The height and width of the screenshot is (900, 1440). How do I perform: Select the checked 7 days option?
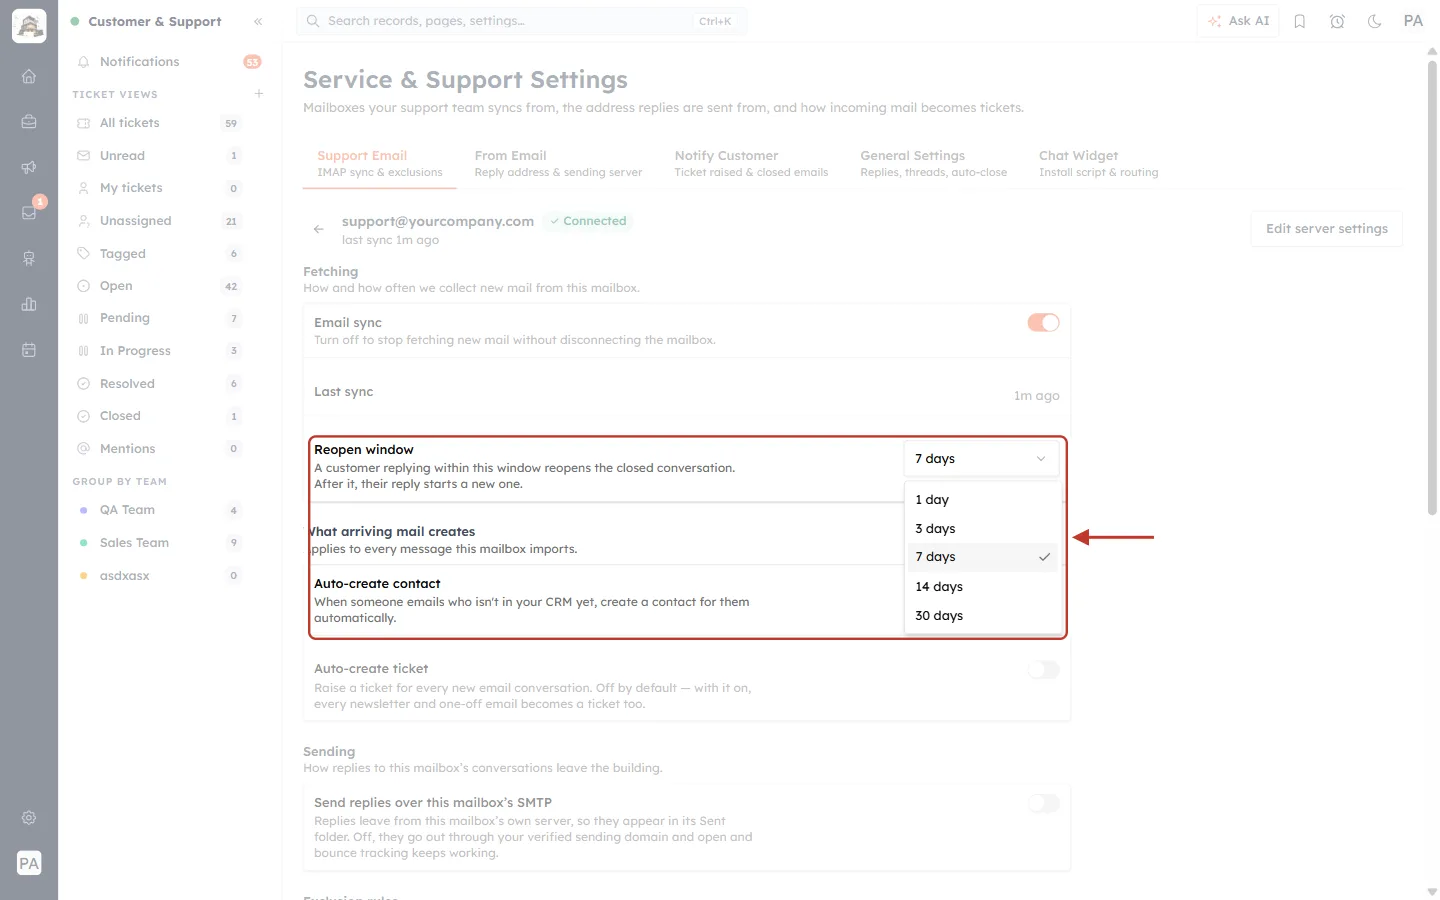tap(982, 557)
